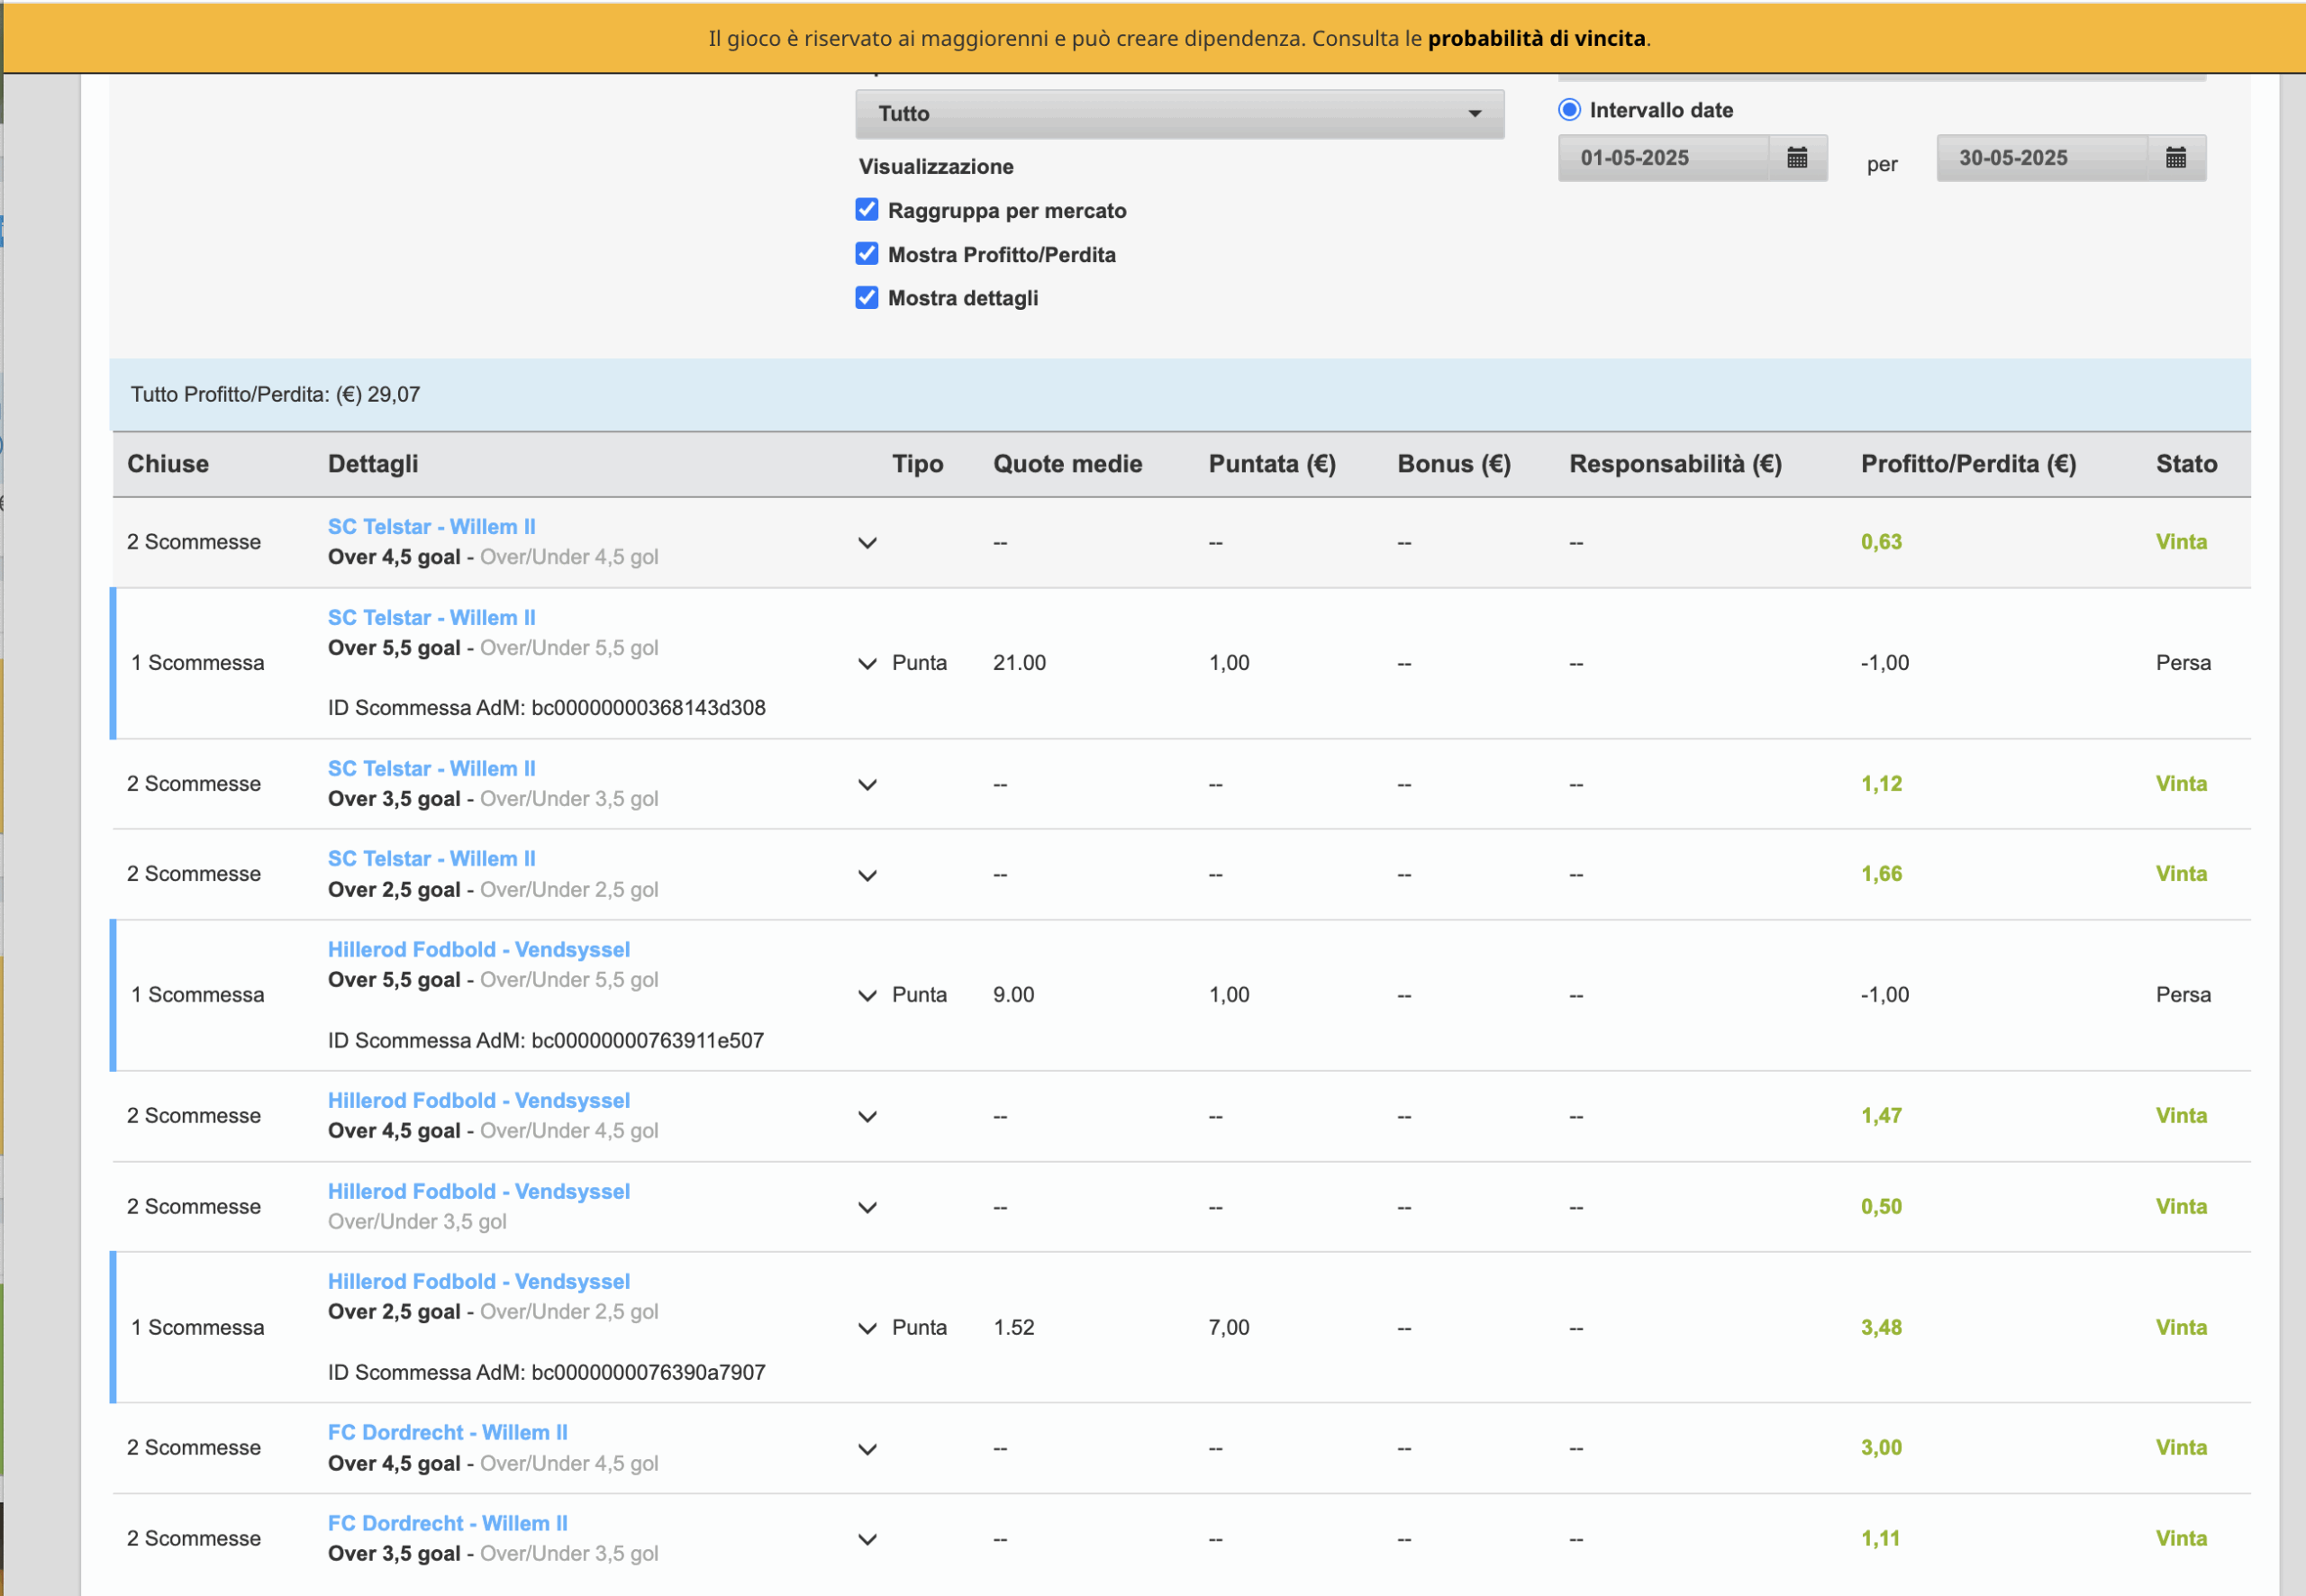2306x1596 pixels.
Task: Click end date field 30-05-2025
Action: coord(2041,158)
